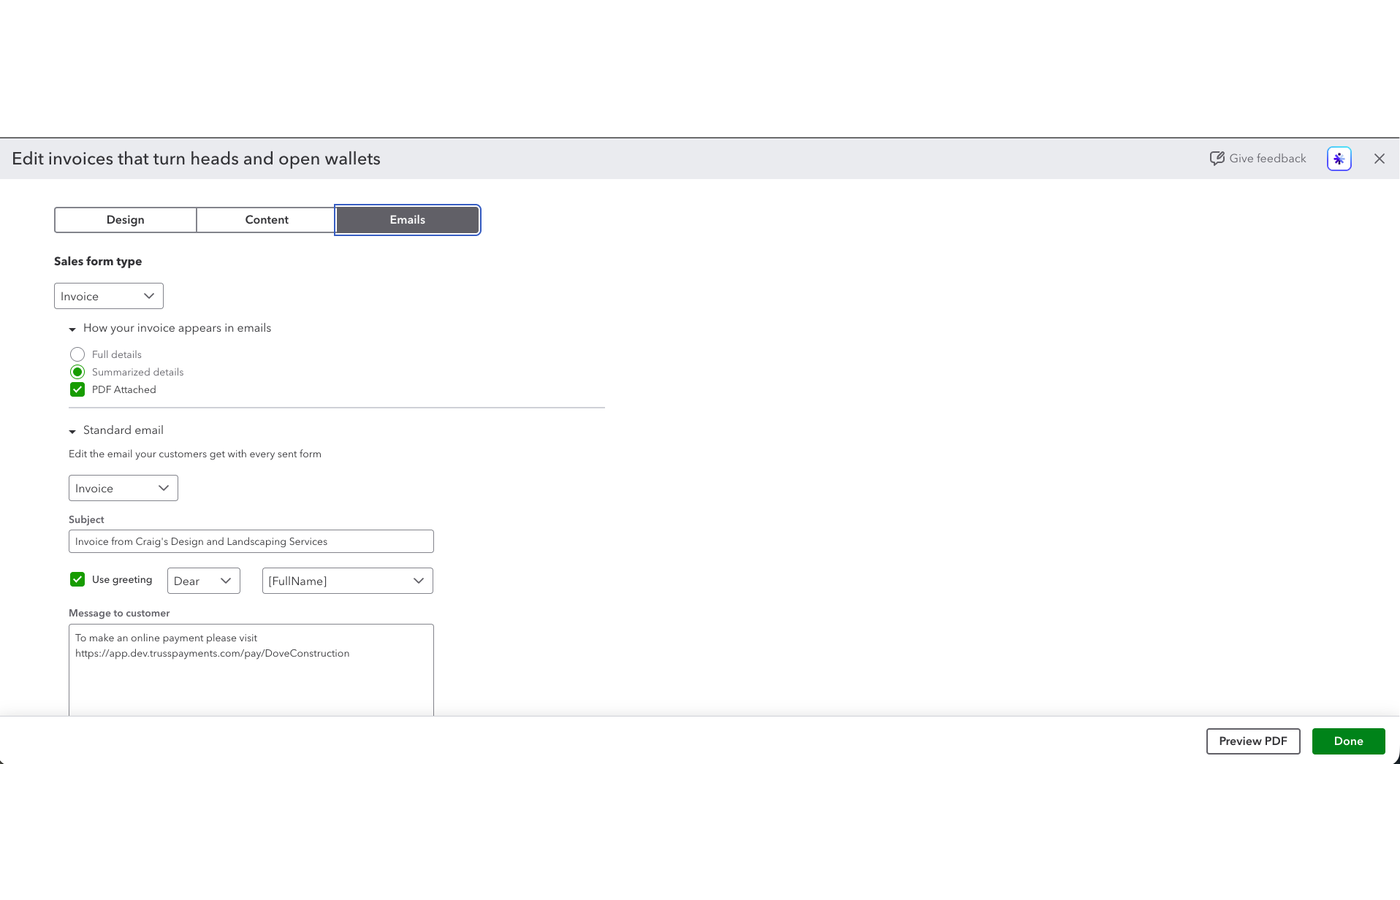Viewport: 1400px width, 900px height.
Task: Collapse the Standard email section
Action: 72,431
